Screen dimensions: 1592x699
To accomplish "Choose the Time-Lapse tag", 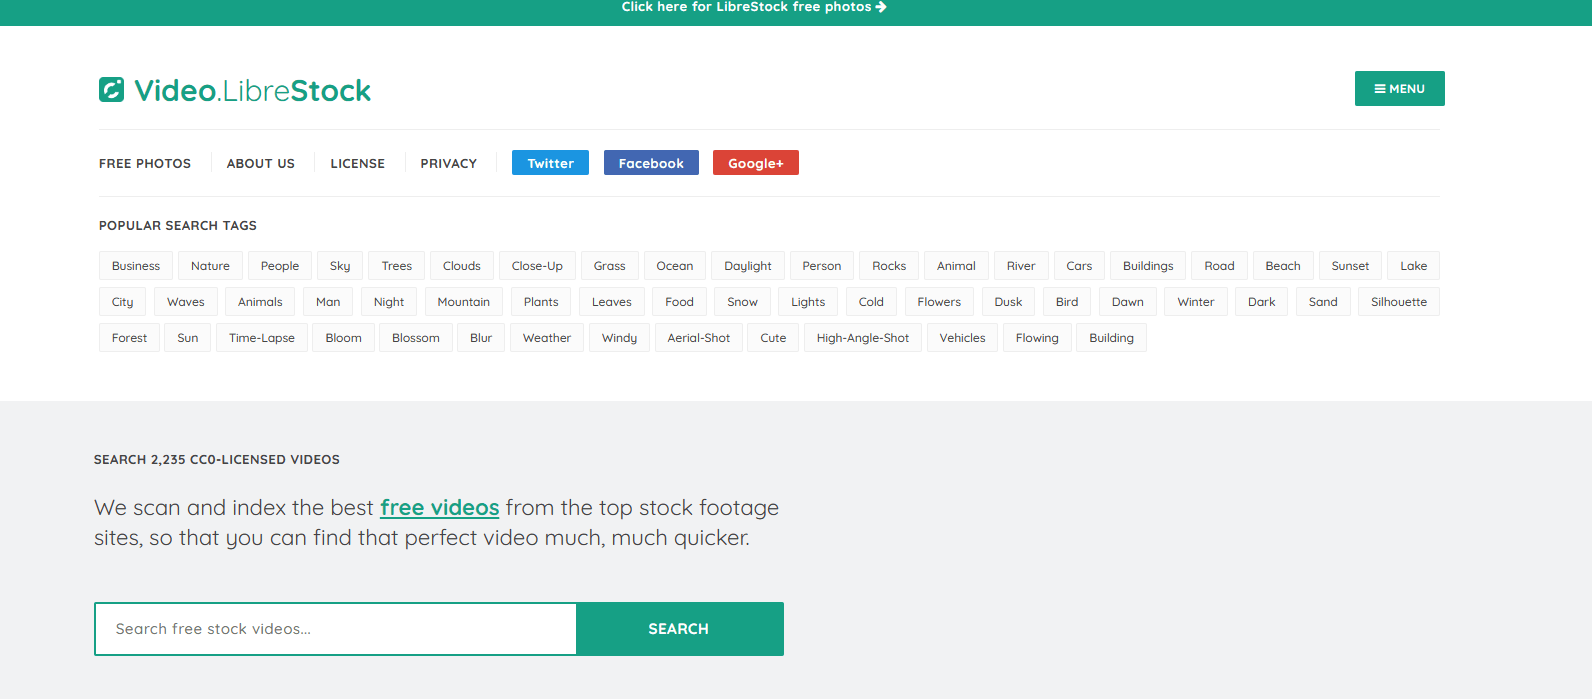I will tap(262, 338).
